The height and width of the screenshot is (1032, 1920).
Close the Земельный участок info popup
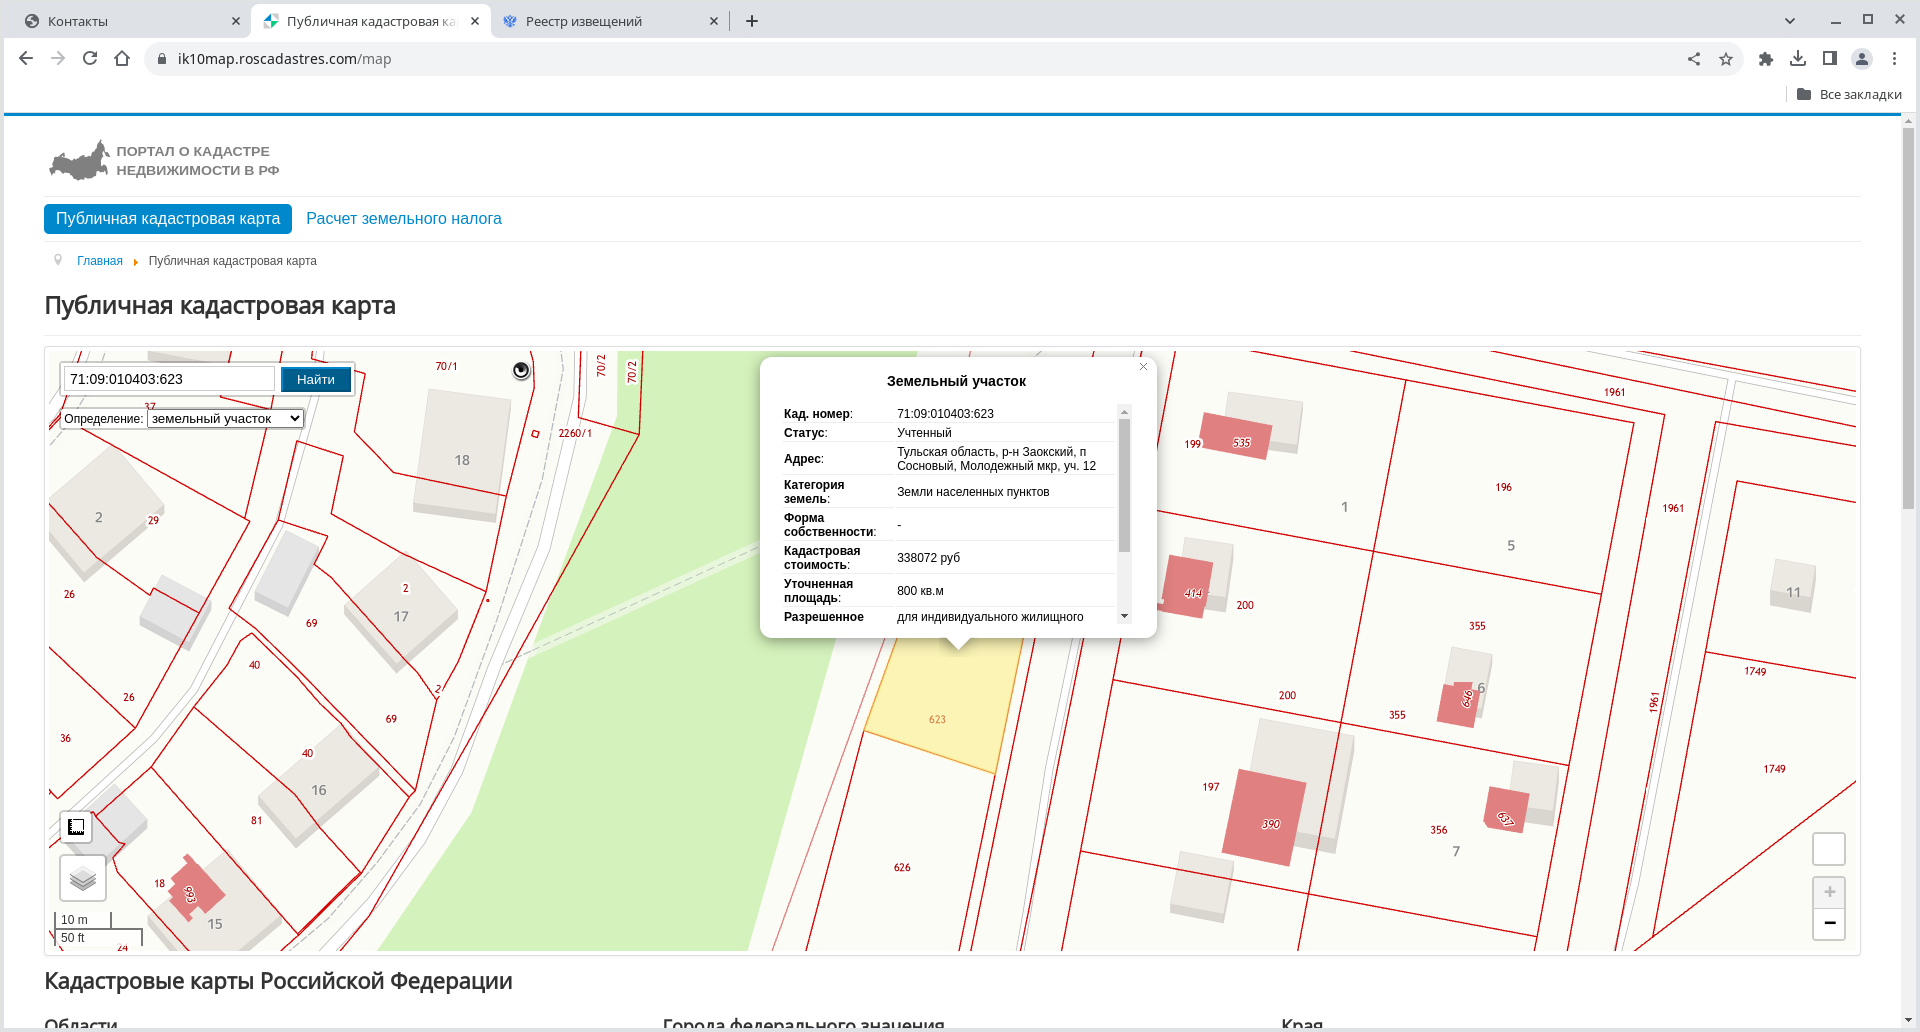(x=1143, y=367)
